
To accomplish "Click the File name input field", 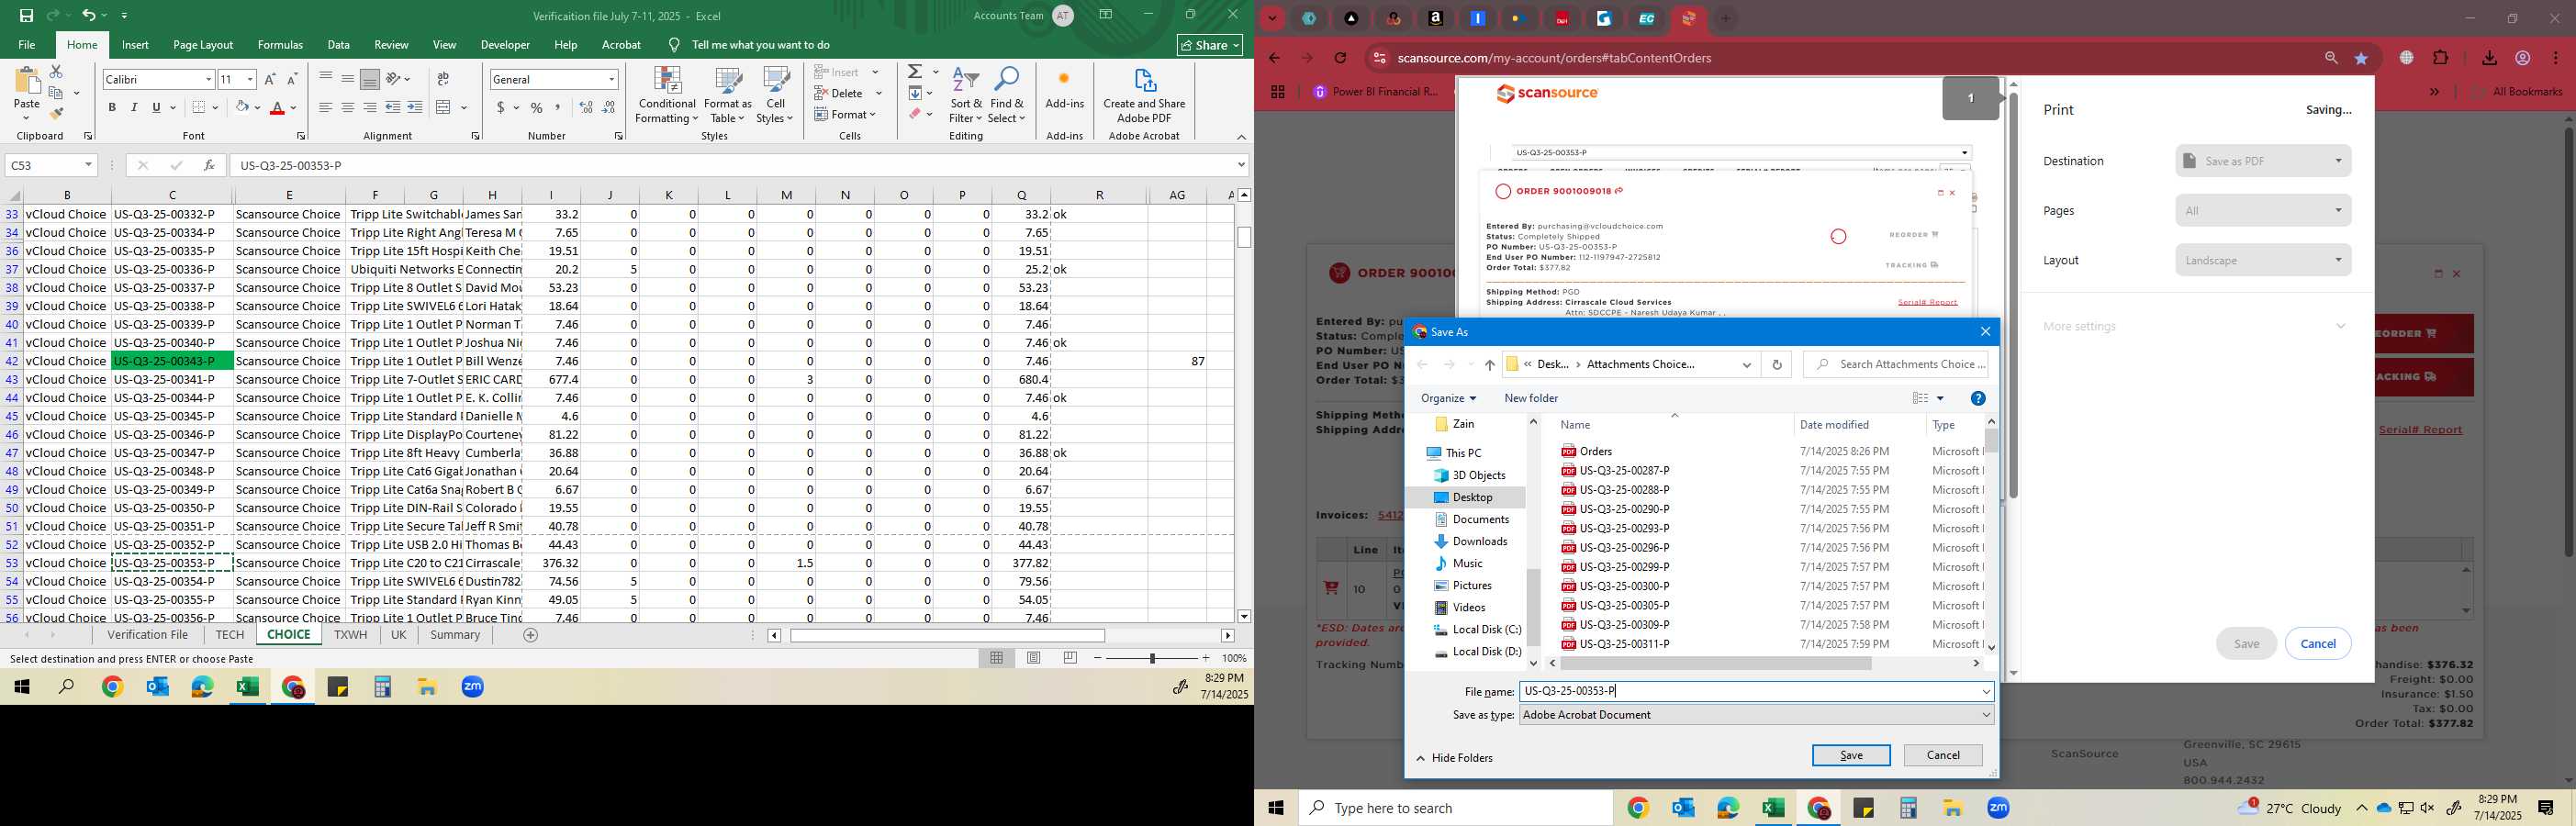I will (x=1756, y=692).
